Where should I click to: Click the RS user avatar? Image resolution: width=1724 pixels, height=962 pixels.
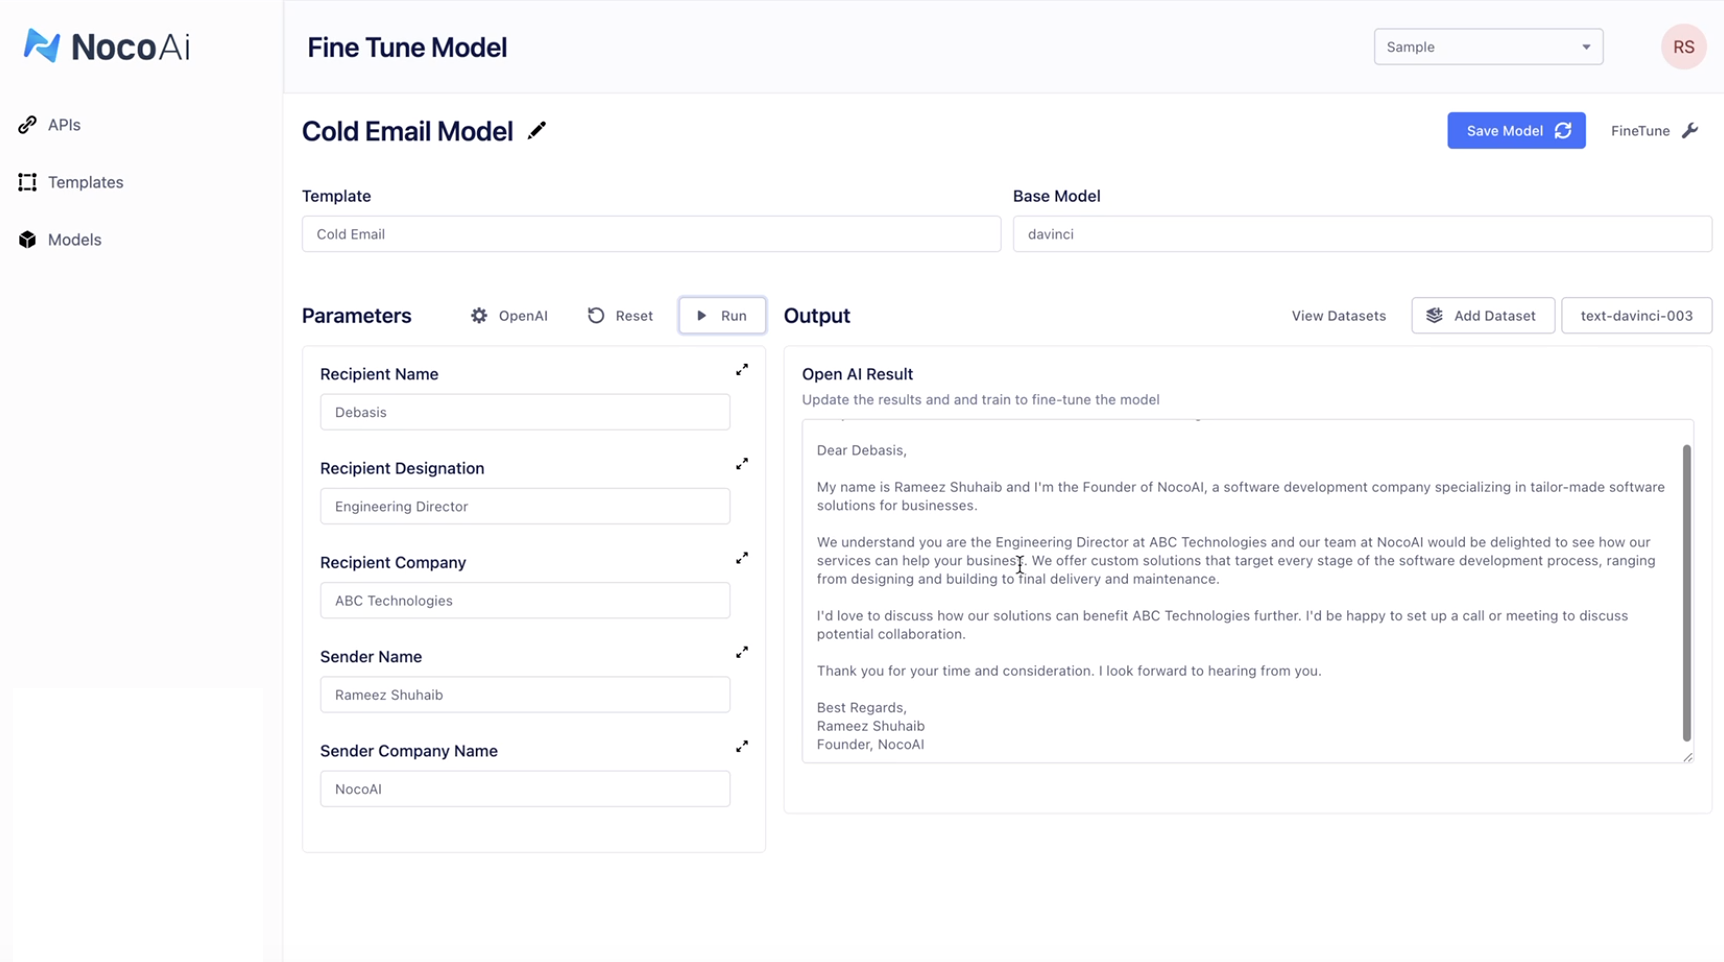click(1683, 47)
